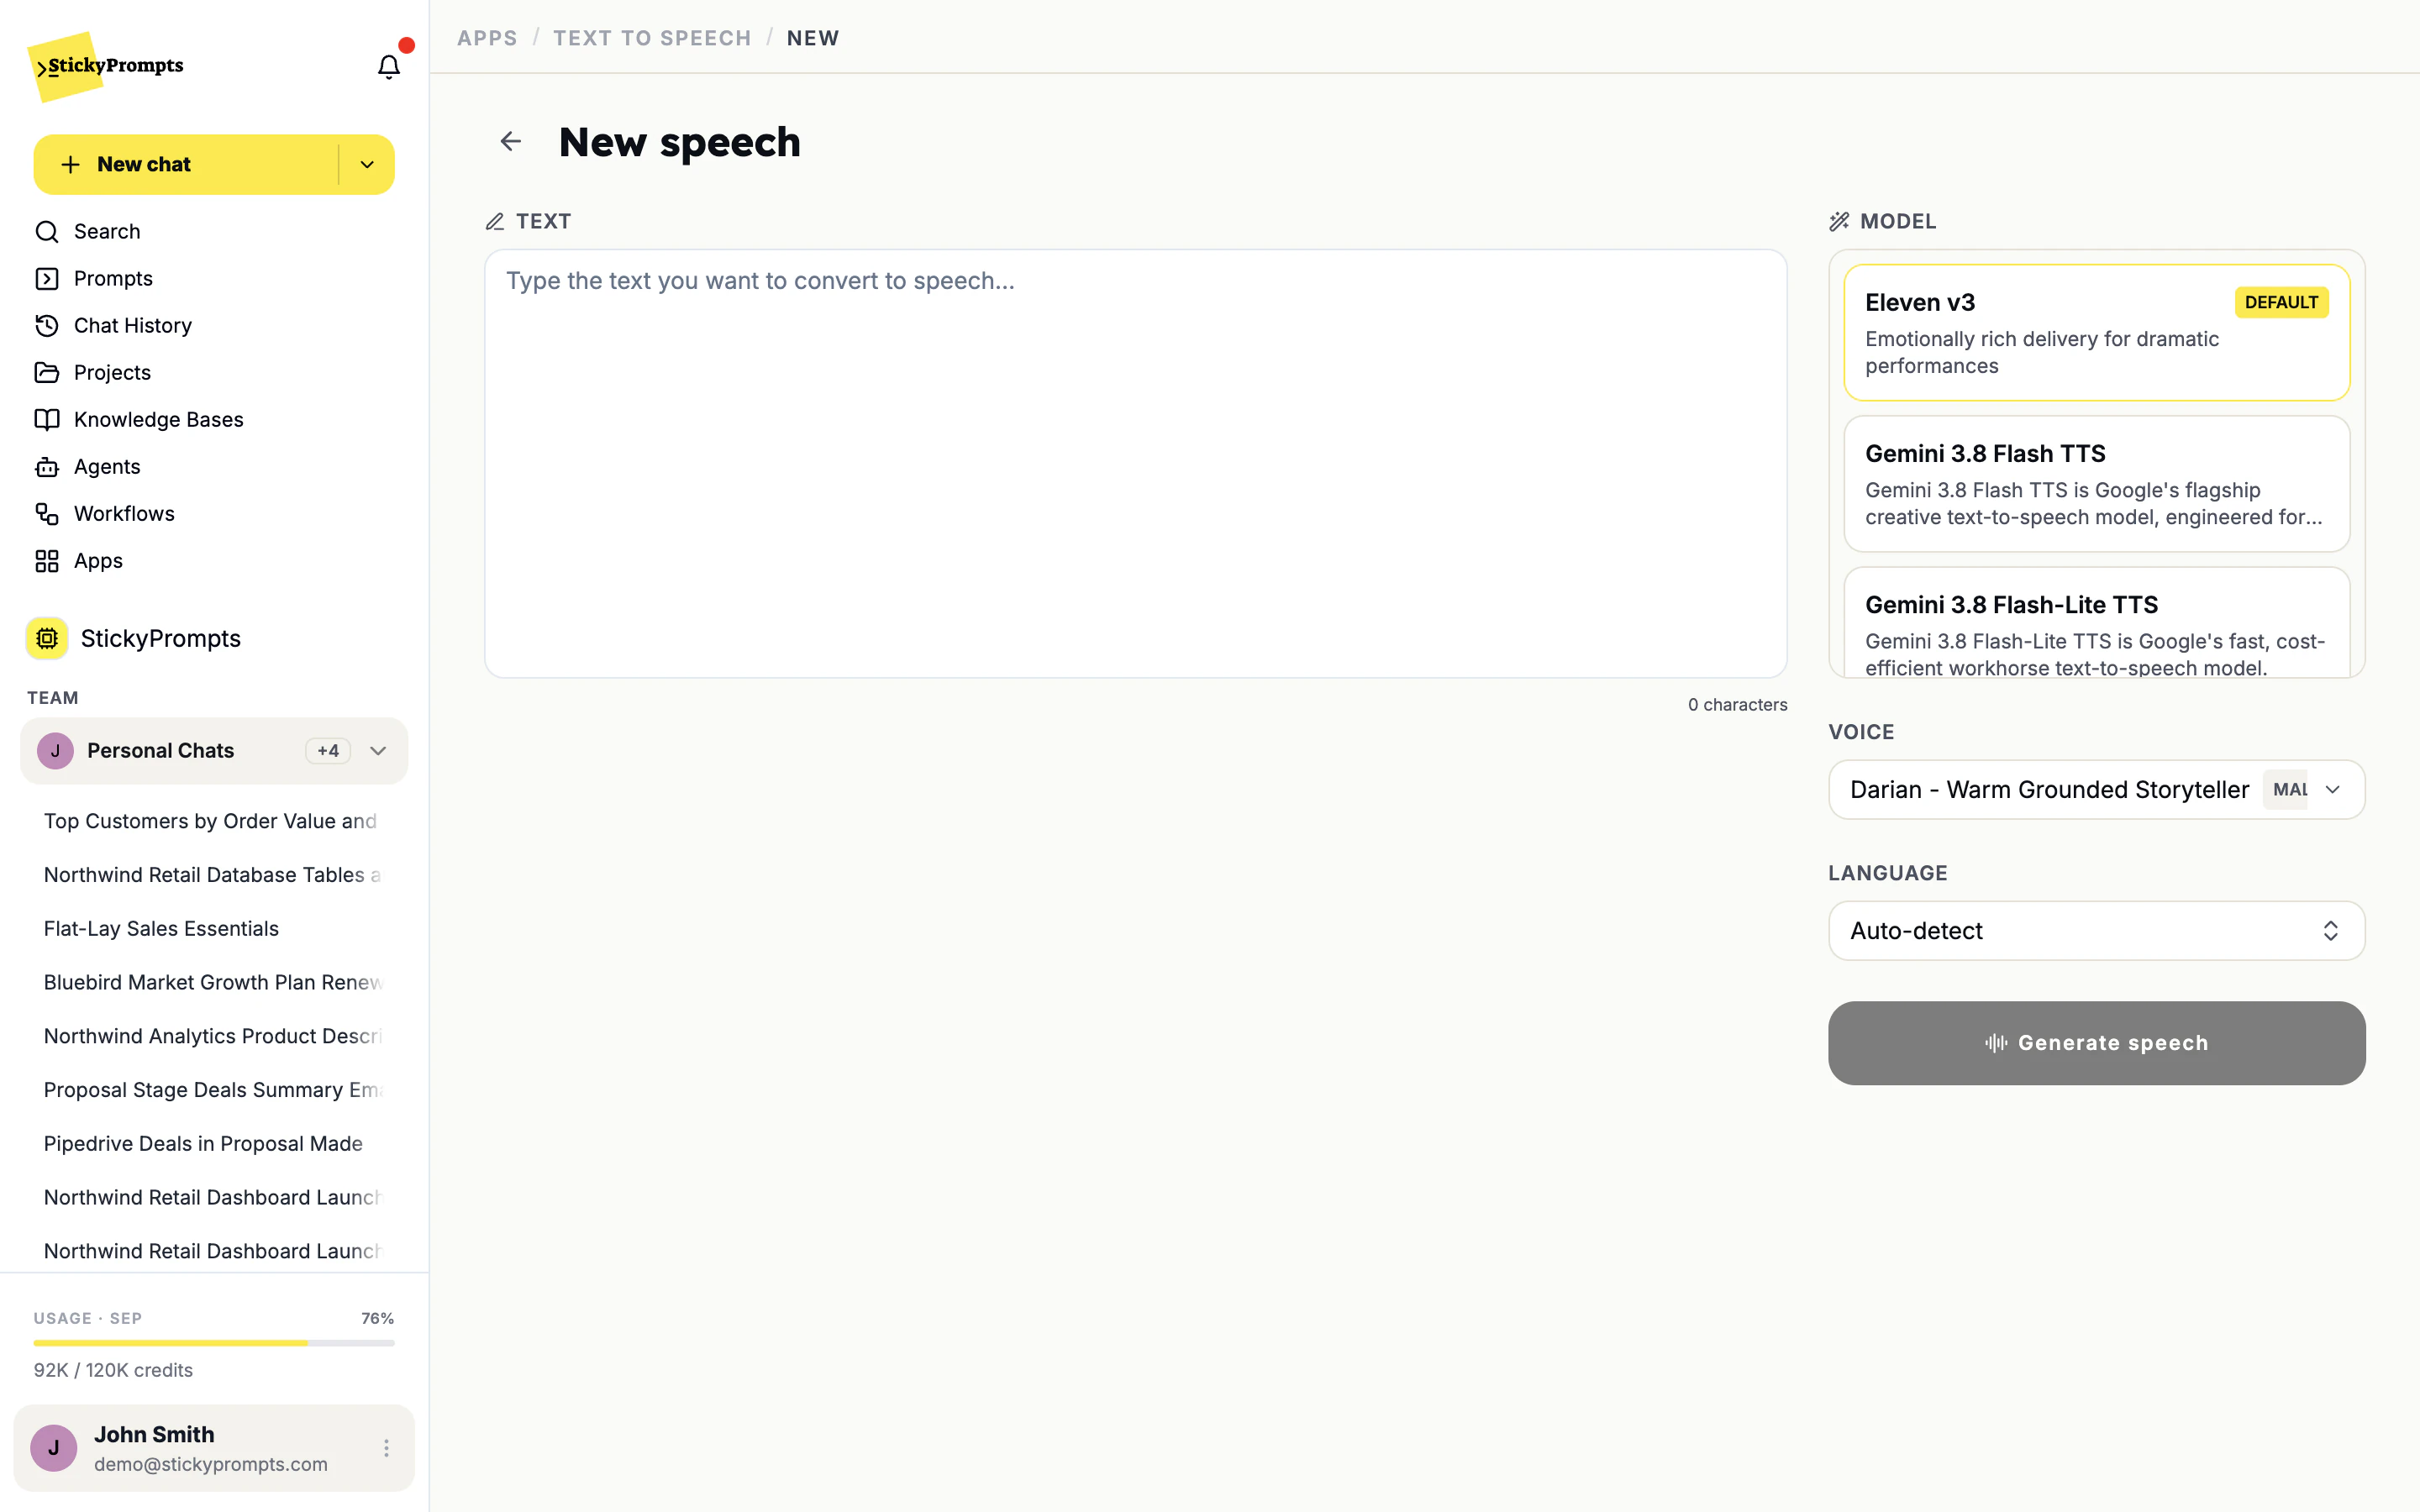
Task: Click the StickyPrompts workspace chip icon
Action: (47, 638)
